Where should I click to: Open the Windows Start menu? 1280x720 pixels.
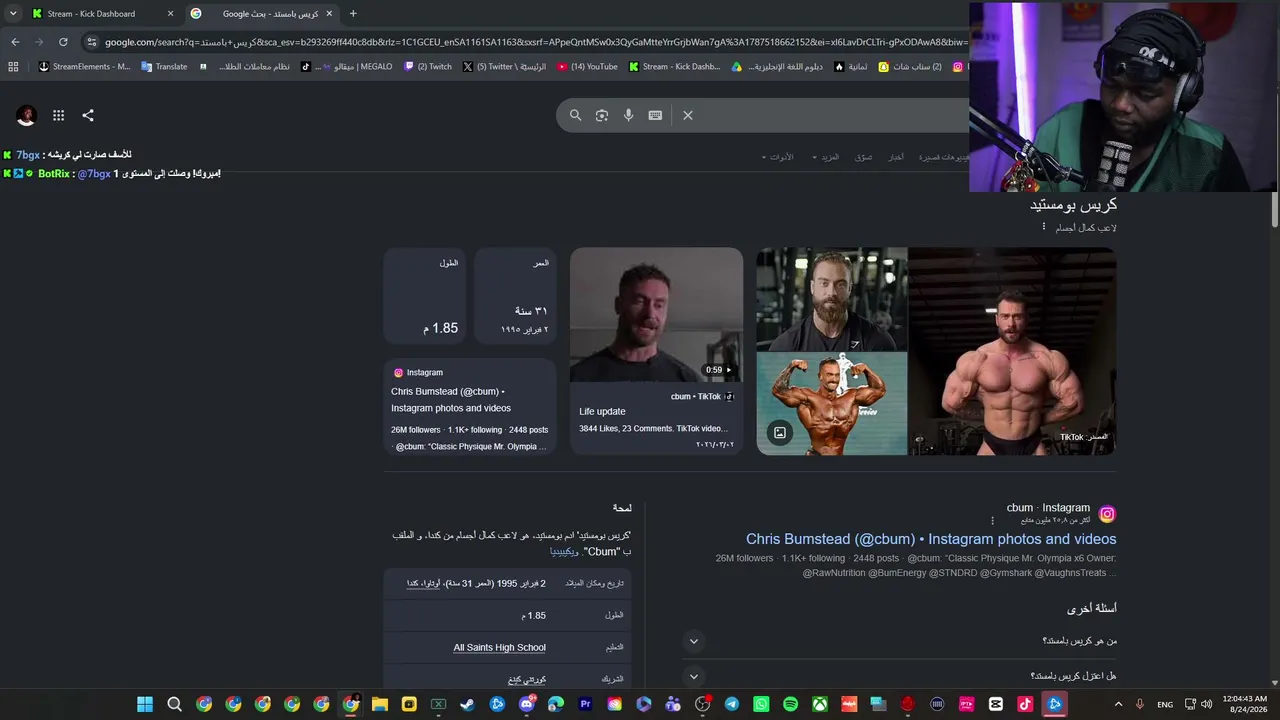point(145,704)
